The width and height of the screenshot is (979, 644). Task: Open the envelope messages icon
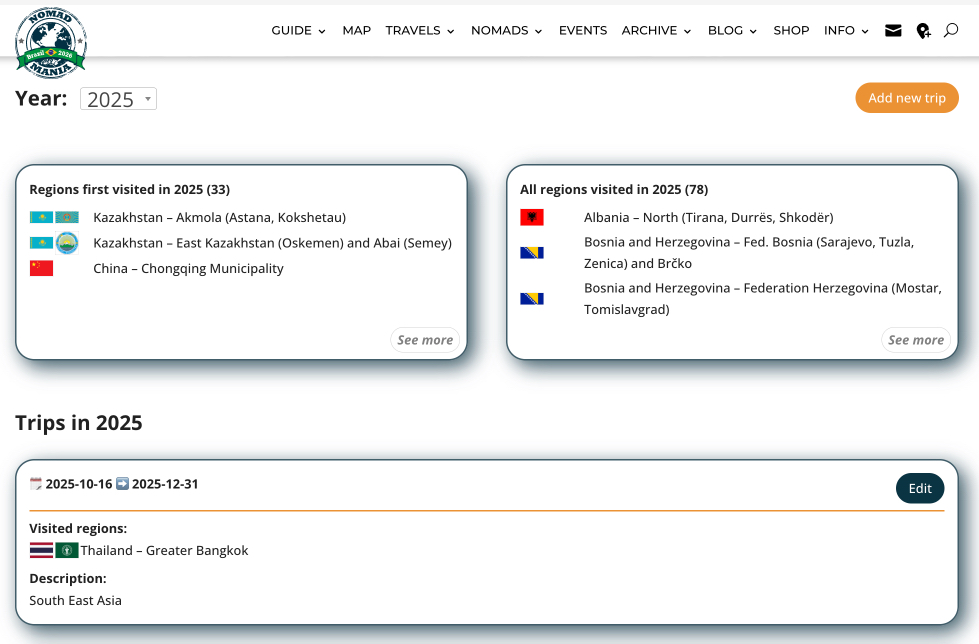click(893, 31)
